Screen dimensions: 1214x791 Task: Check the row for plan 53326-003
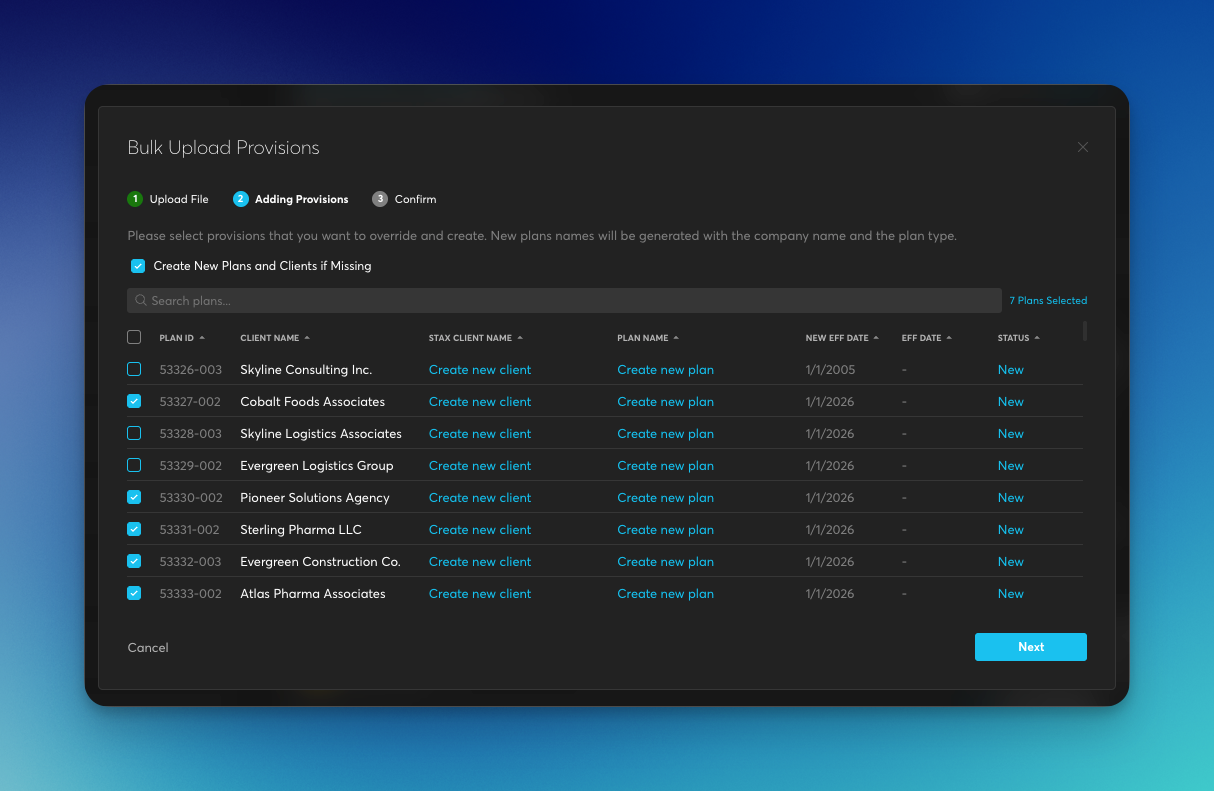pos(134,369)
